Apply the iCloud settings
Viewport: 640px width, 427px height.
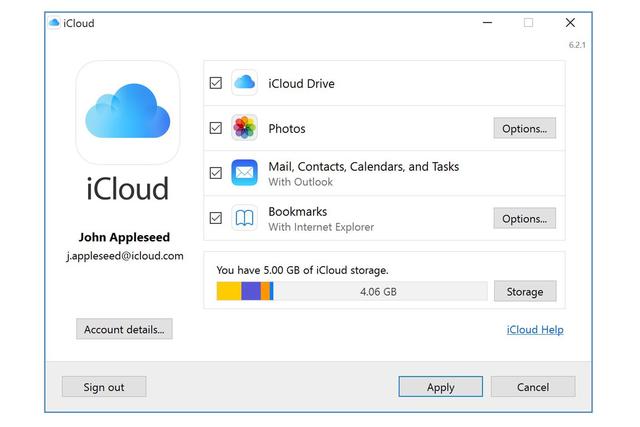click(440, 387)
